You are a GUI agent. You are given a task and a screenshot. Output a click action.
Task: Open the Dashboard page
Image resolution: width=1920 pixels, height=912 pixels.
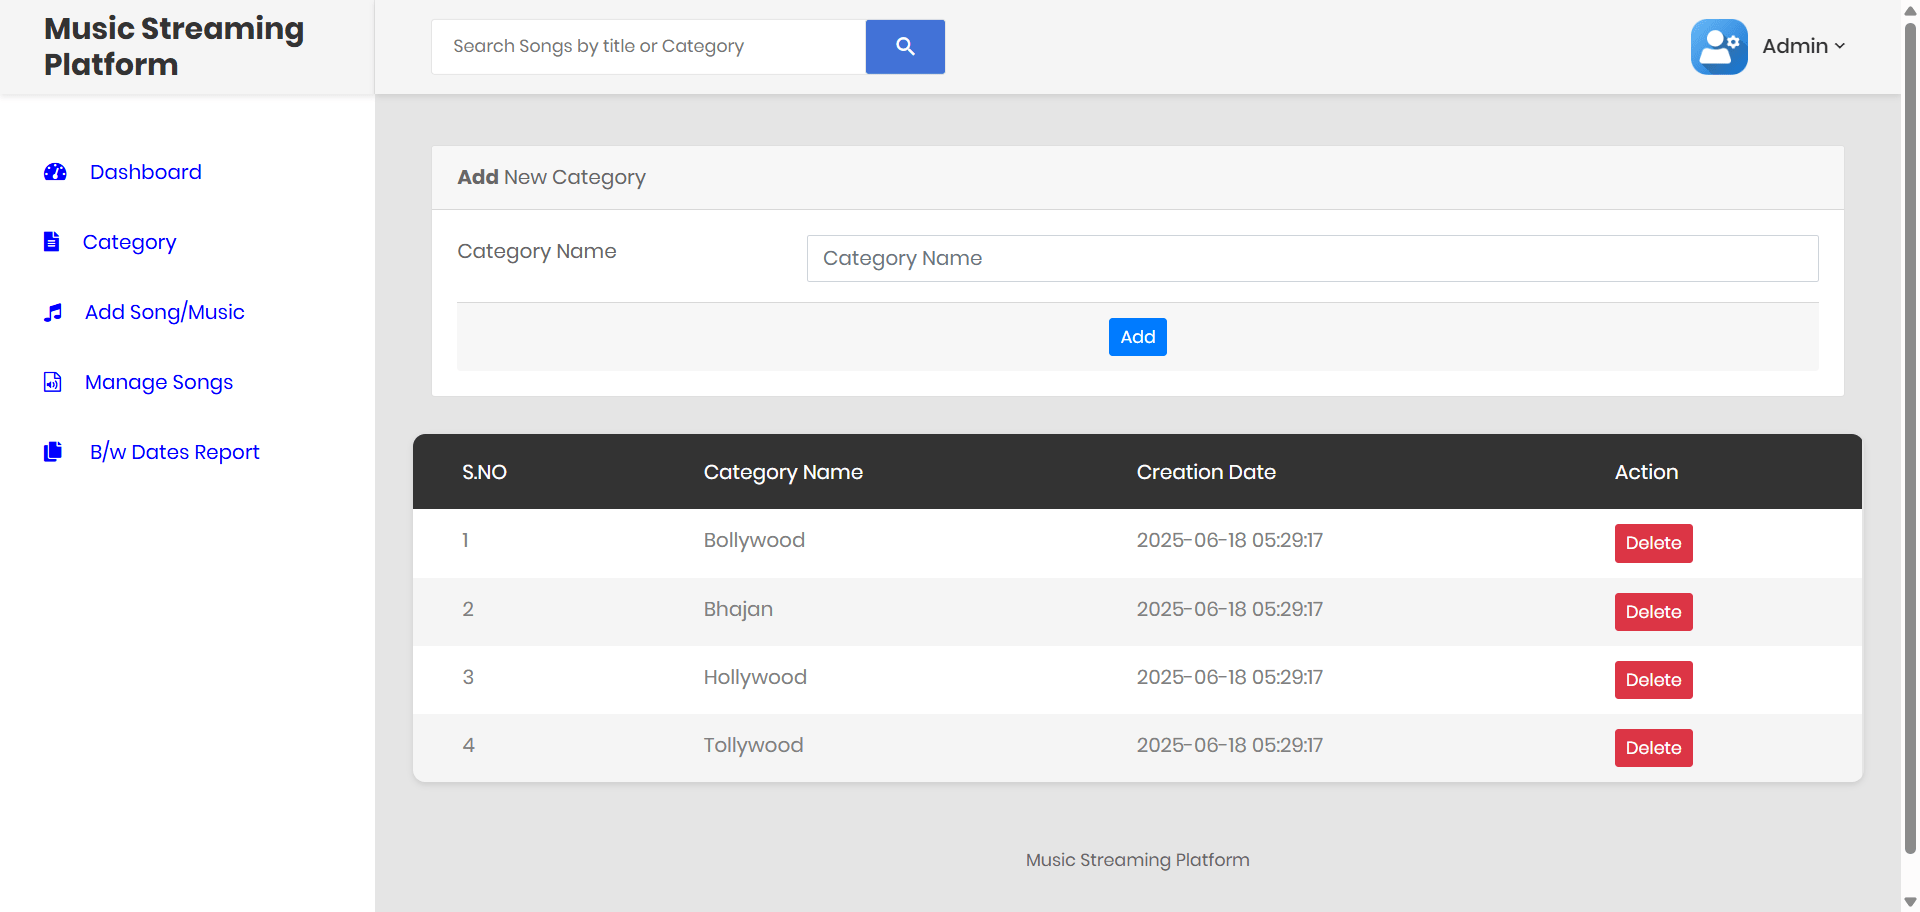coord(145,171)
